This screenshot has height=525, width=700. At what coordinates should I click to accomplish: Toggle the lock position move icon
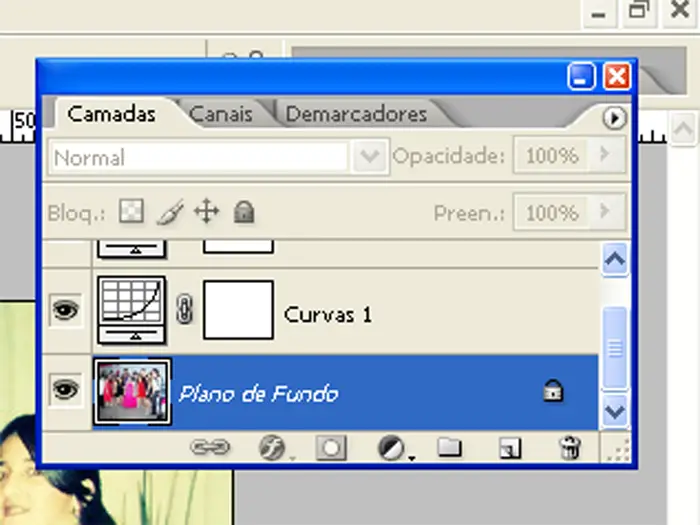[206, 212]
